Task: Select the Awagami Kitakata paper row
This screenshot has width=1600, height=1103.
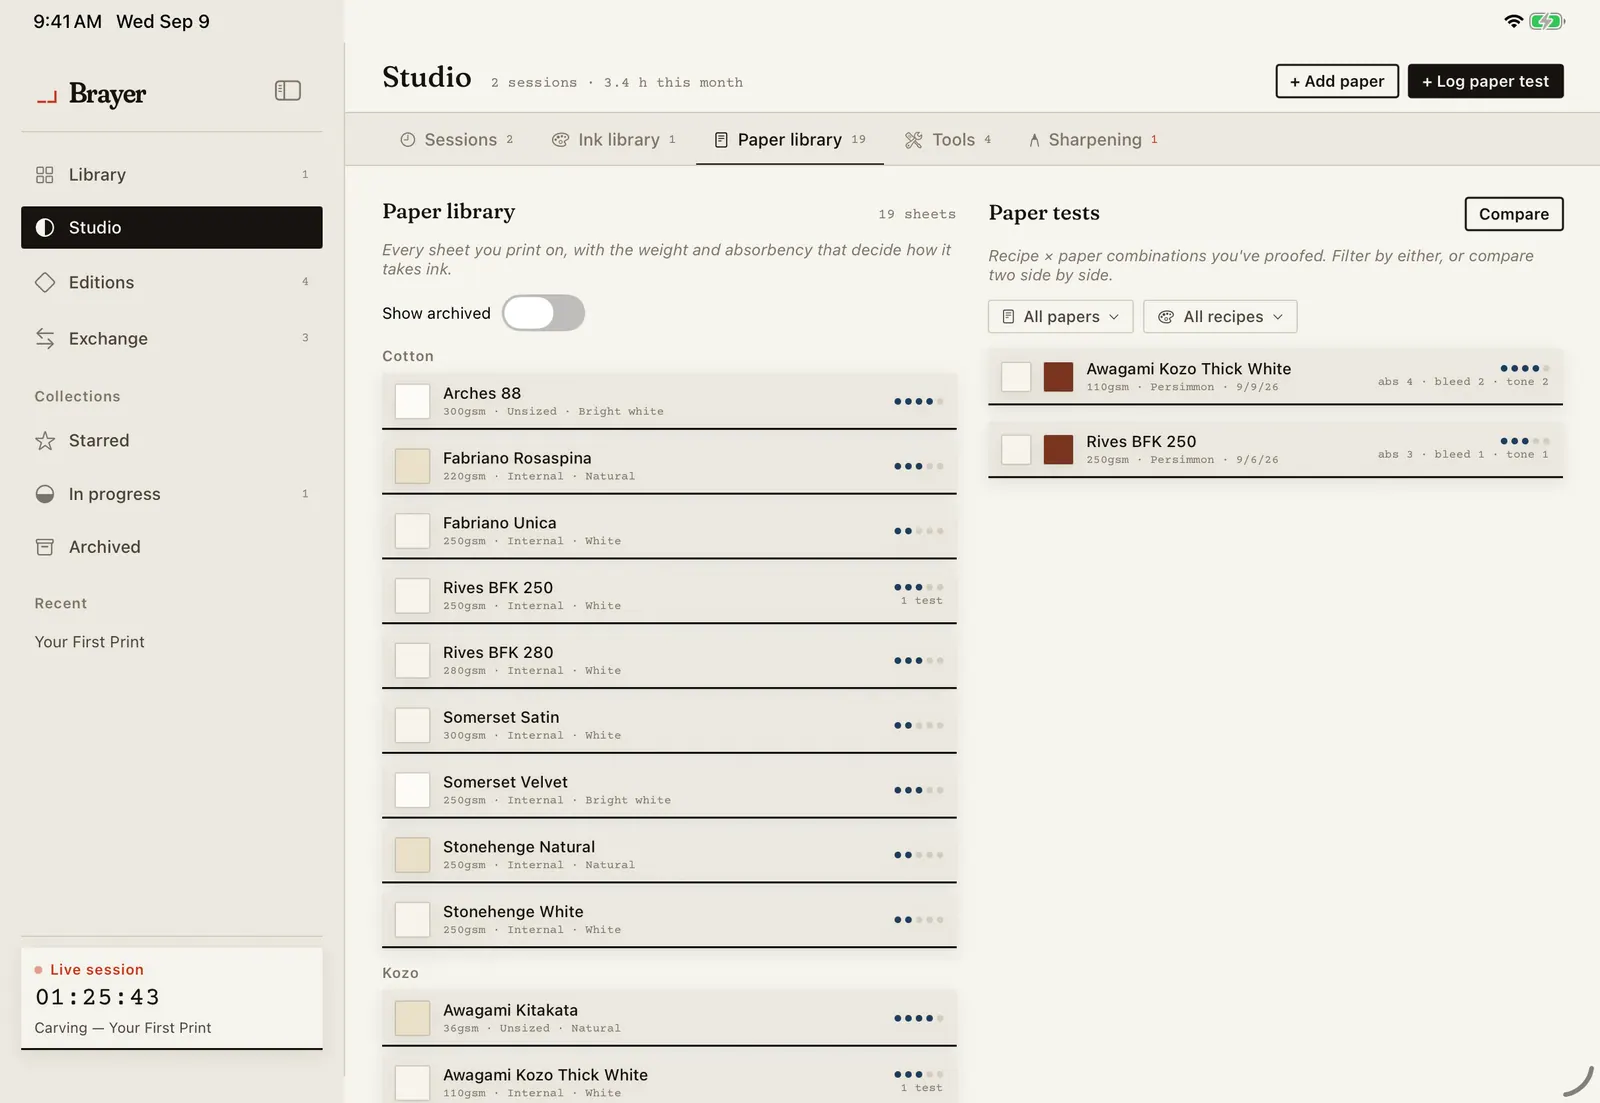Action: (669, 1018)
